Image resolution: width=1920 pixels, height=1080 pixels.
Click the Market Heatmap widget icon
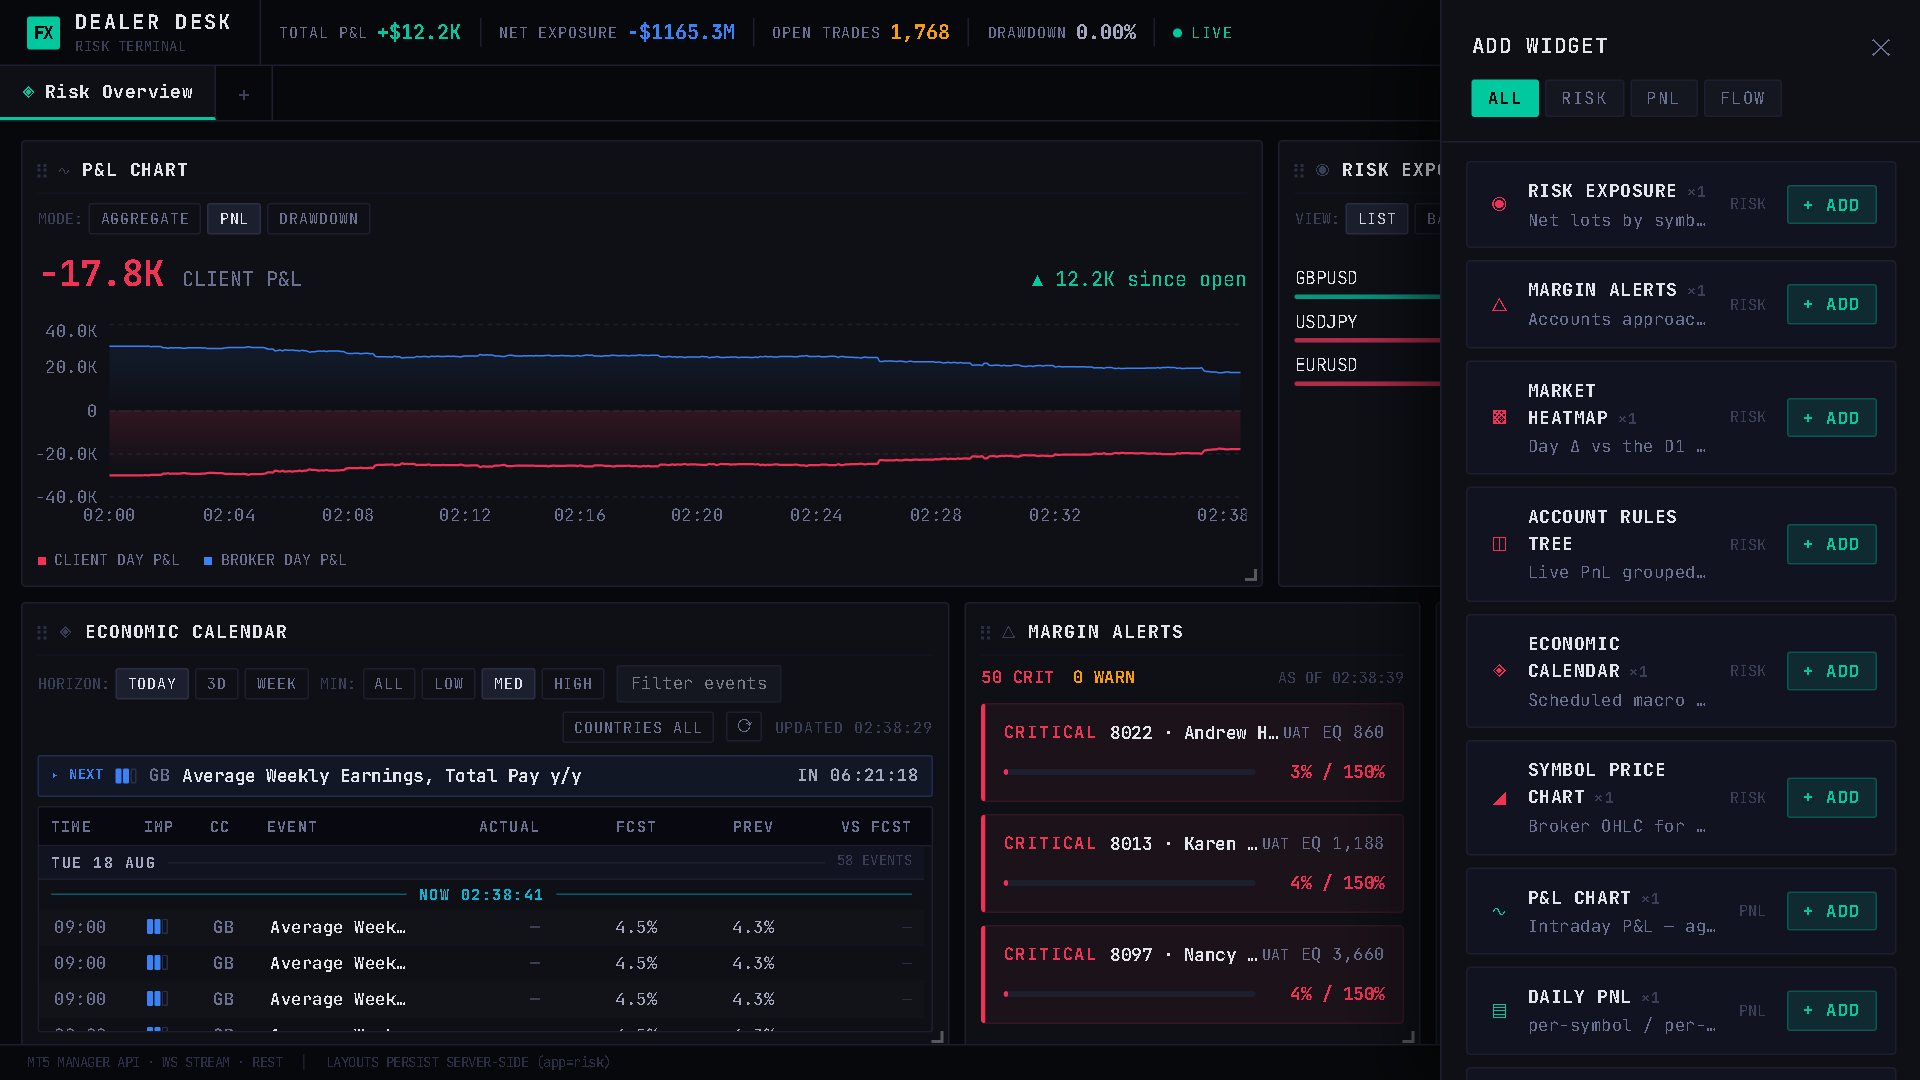[1499, 418]
